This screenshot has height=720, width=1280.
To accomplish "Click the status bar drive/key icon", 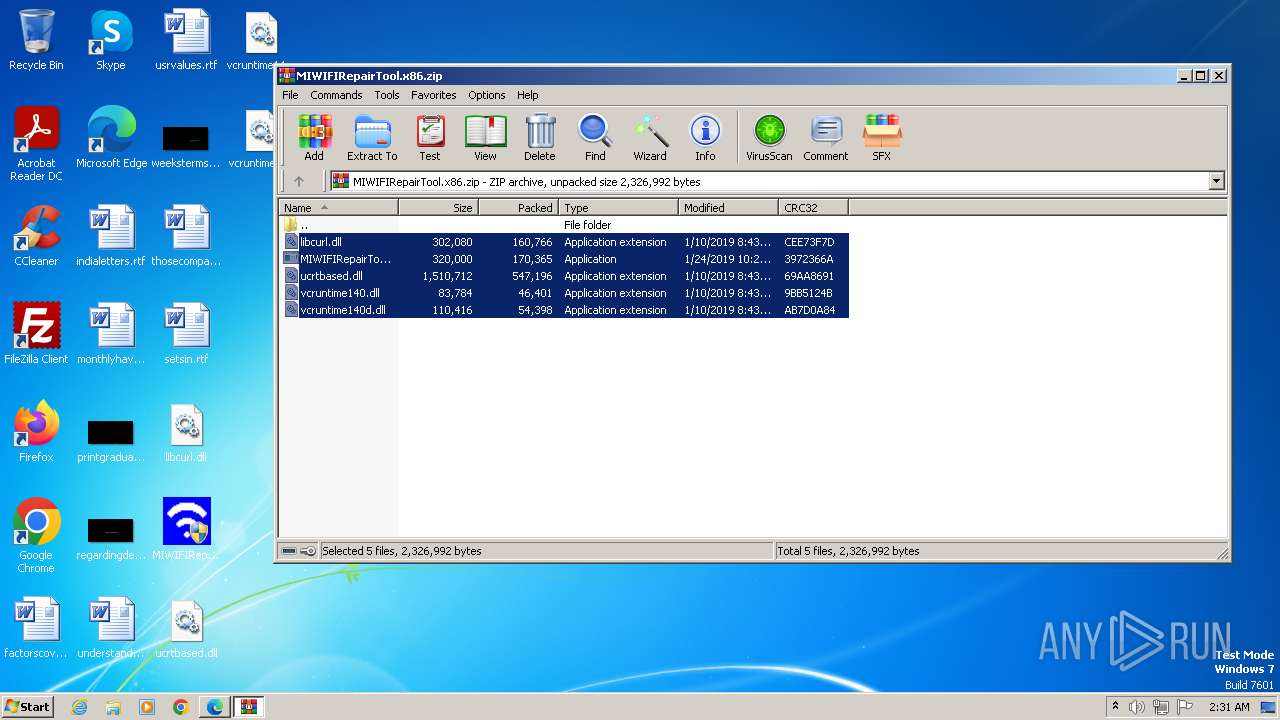I will [299, 551].
